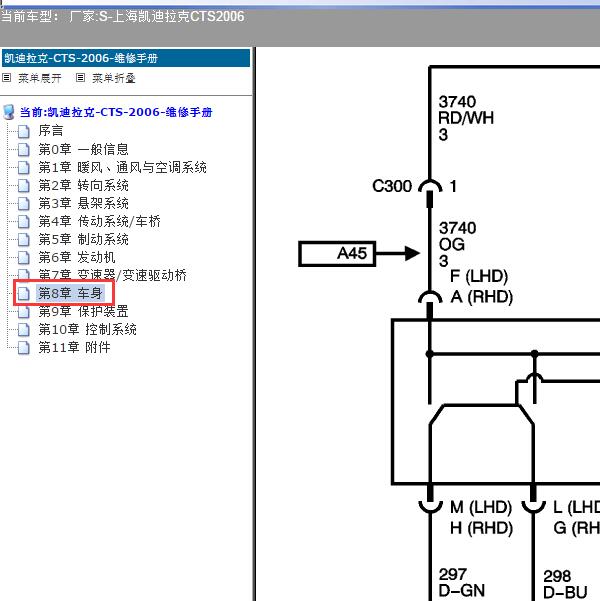The width and height of the screenshot is (600, 601).
Task: Click the computer icon at tree root
Action: click(8, 112)
